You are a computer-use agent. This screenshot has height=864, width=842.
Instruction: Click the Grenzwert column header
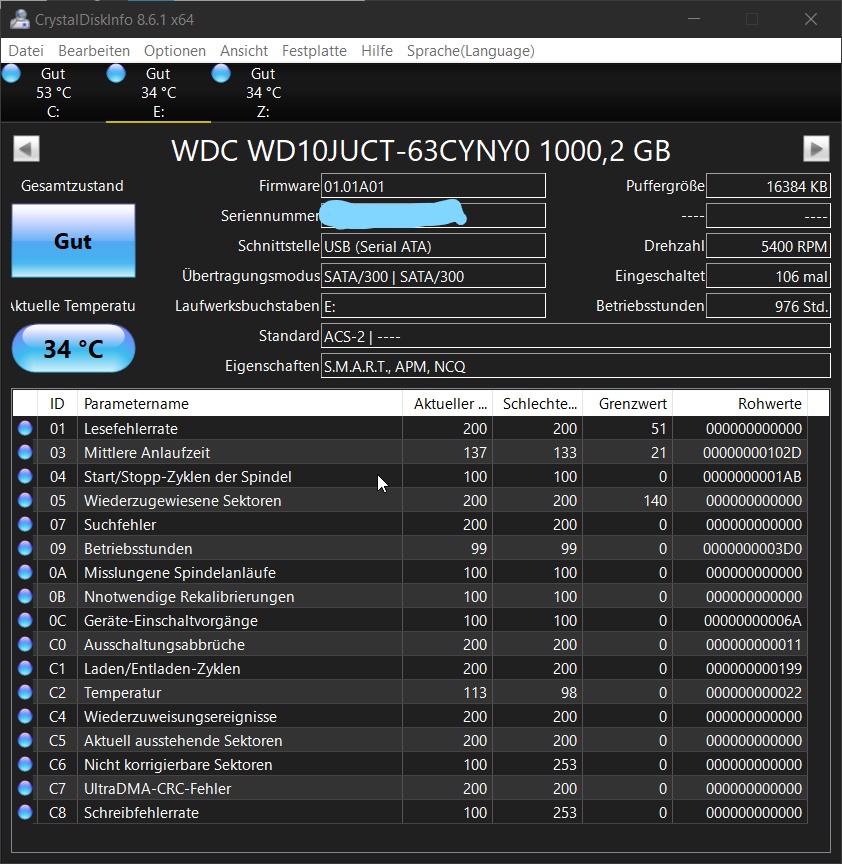[x=628, y=403]
